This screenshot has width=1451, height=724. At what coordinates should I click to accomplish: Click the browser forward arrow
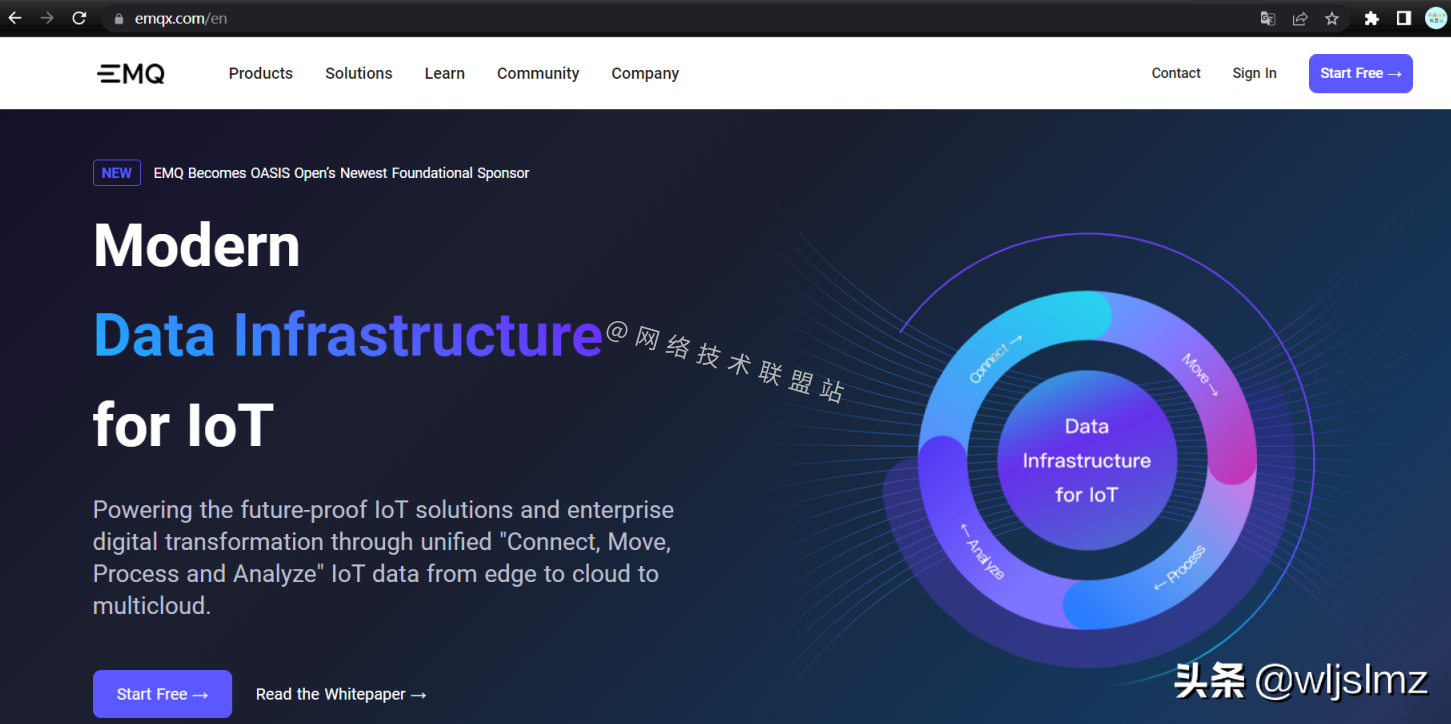pyautogui.click(x=47, y=18)
